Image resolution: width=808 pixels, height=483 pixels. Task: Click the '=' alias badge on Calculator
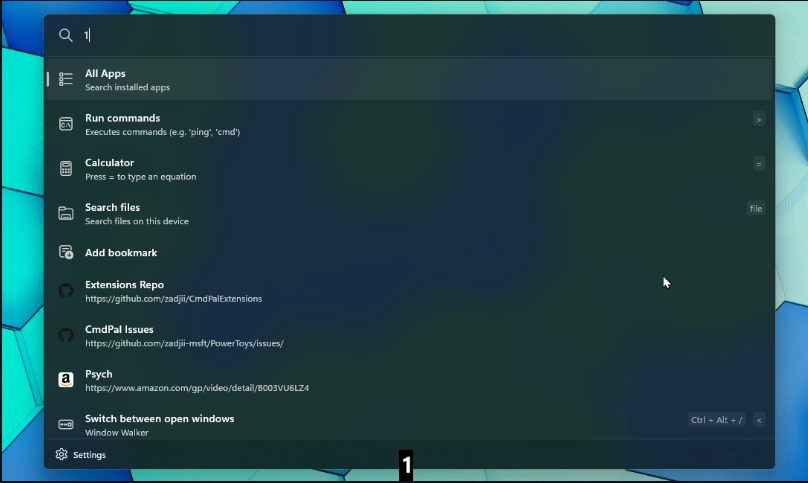pyautogui.click(x=759, y=164)
